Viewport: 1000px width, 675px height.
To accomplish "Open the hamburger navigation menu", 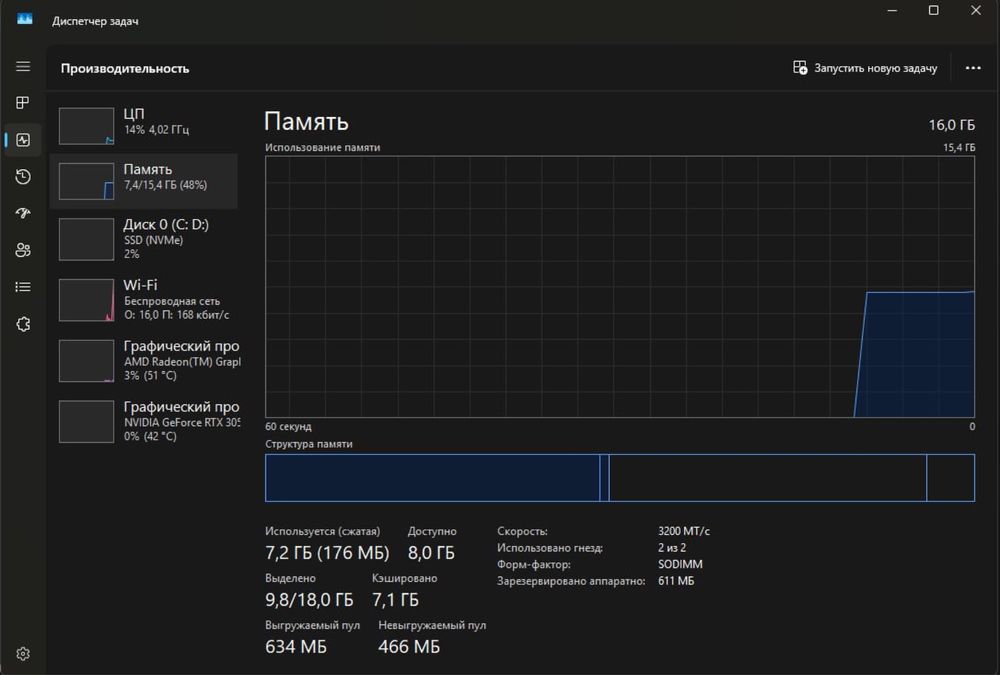I will [x=23, y=66].
